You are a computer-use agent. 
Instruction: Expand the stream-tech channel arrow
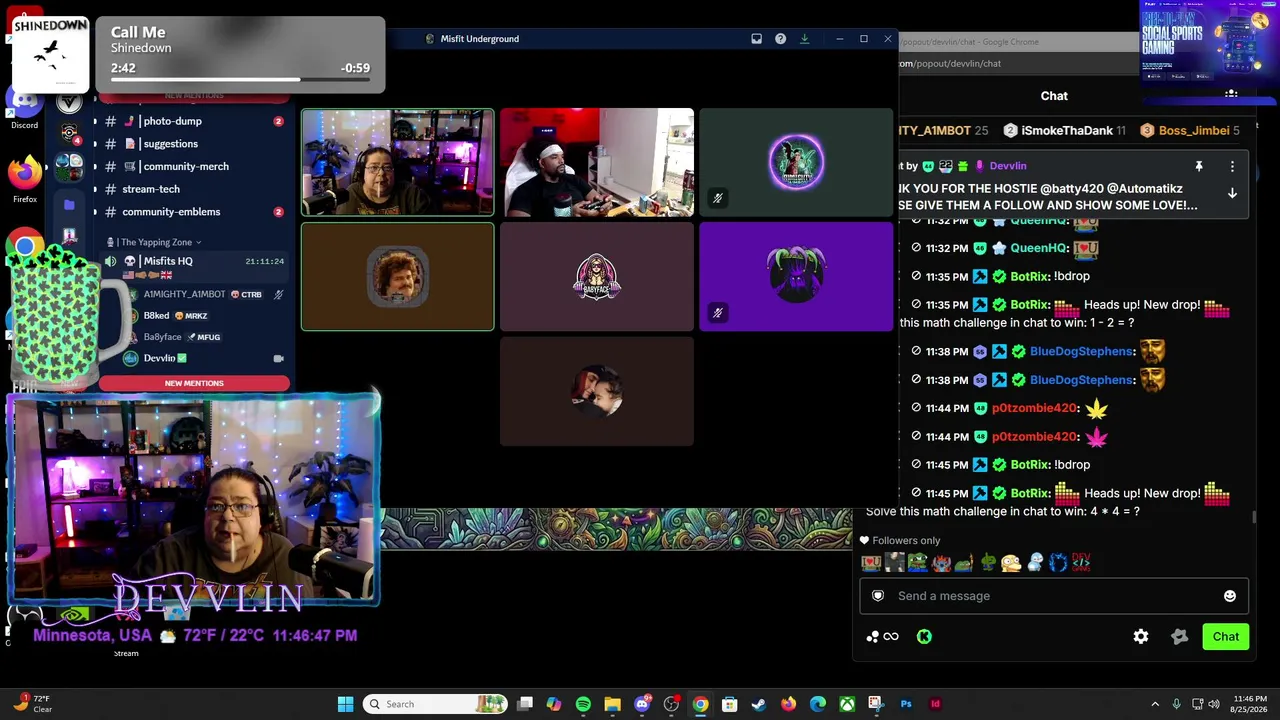[x=95, y=189]
